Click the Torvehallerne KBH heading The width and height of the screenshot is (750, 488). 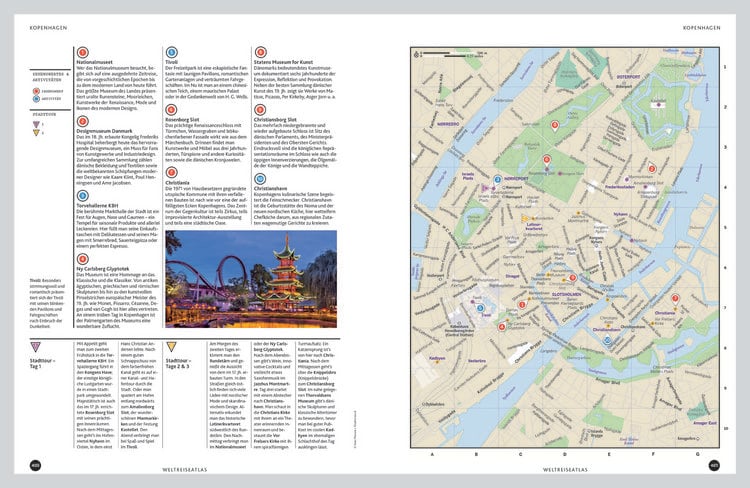coord(97,205)
